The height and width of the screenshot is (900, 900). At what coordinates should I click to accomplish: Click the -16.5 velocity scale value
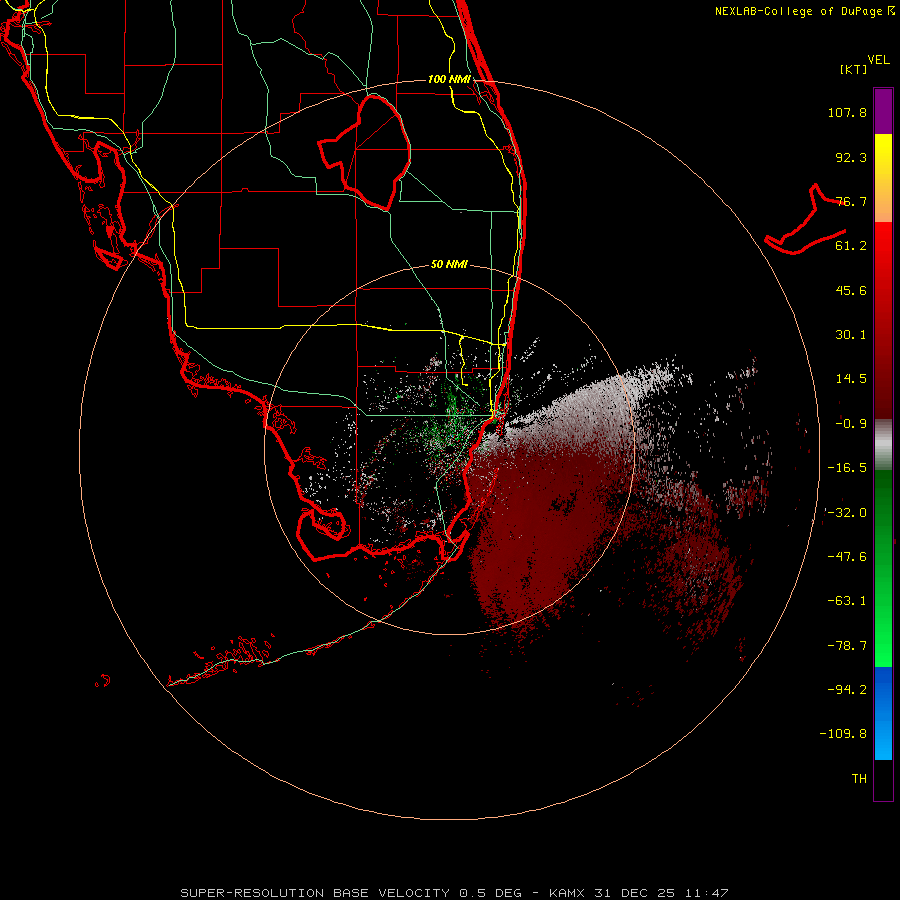pyautogui.click(x=847, y=468)
